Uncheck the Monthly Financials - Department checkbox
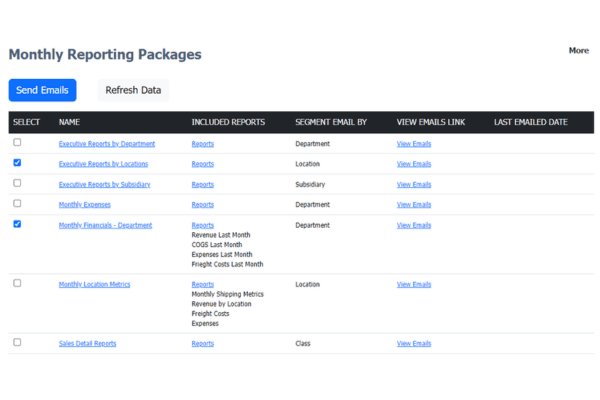The height and width of the screenshot is (400, 600). (x=17, y=224)
